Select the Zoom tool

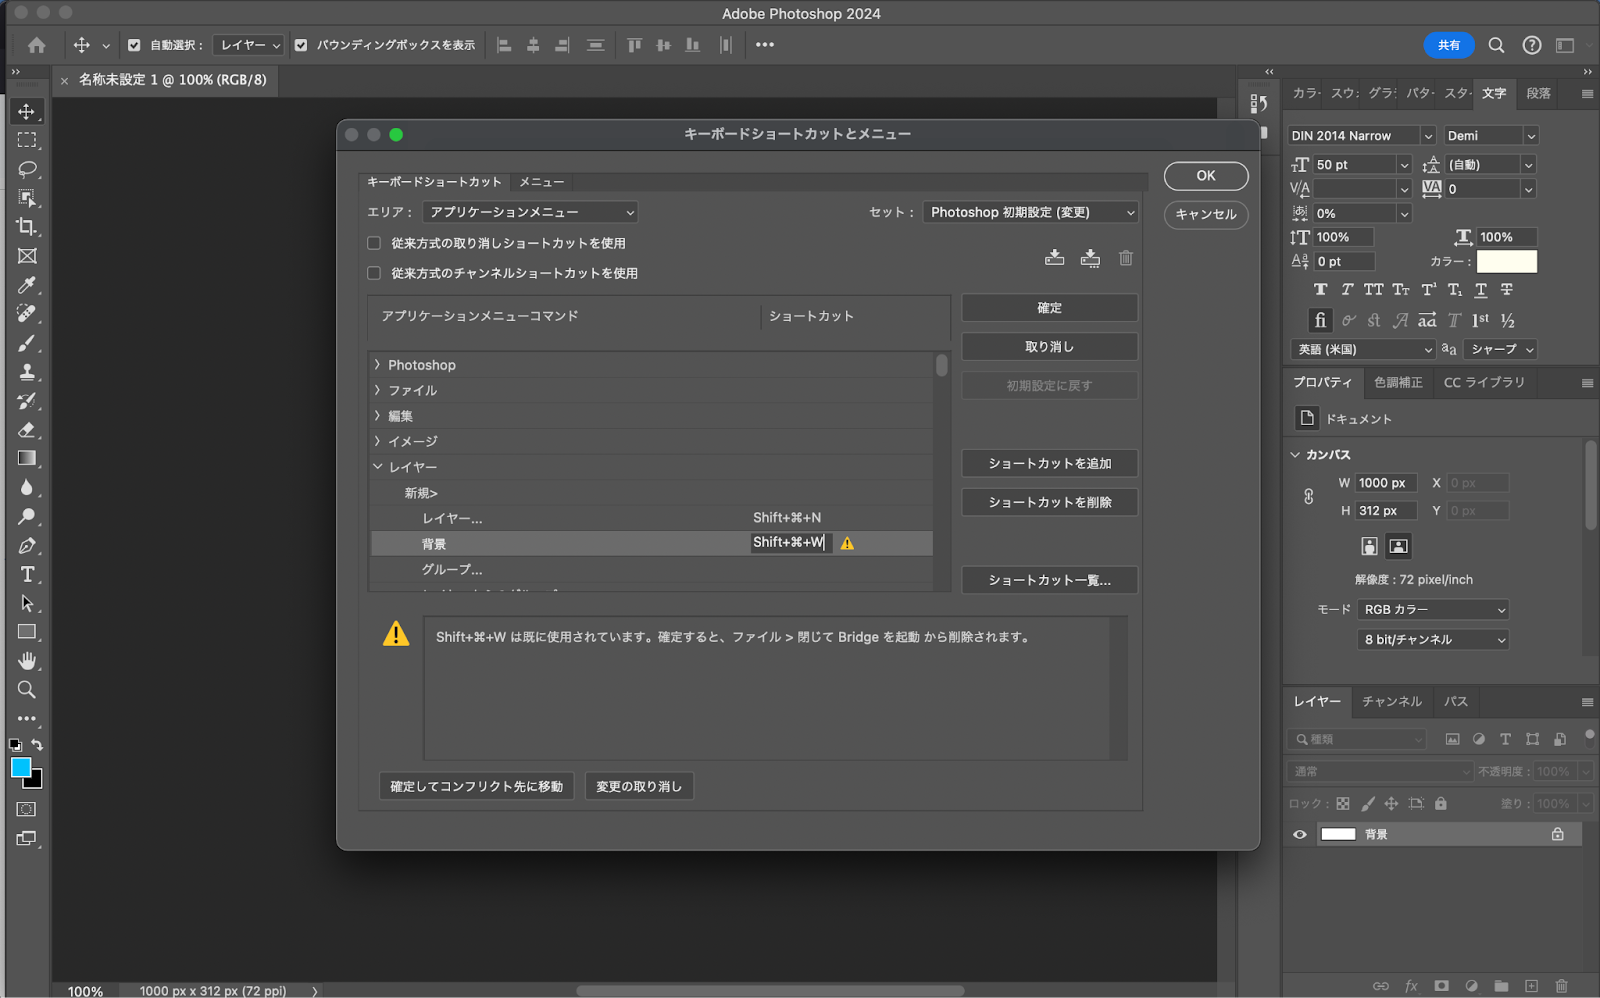pos(27,690)
